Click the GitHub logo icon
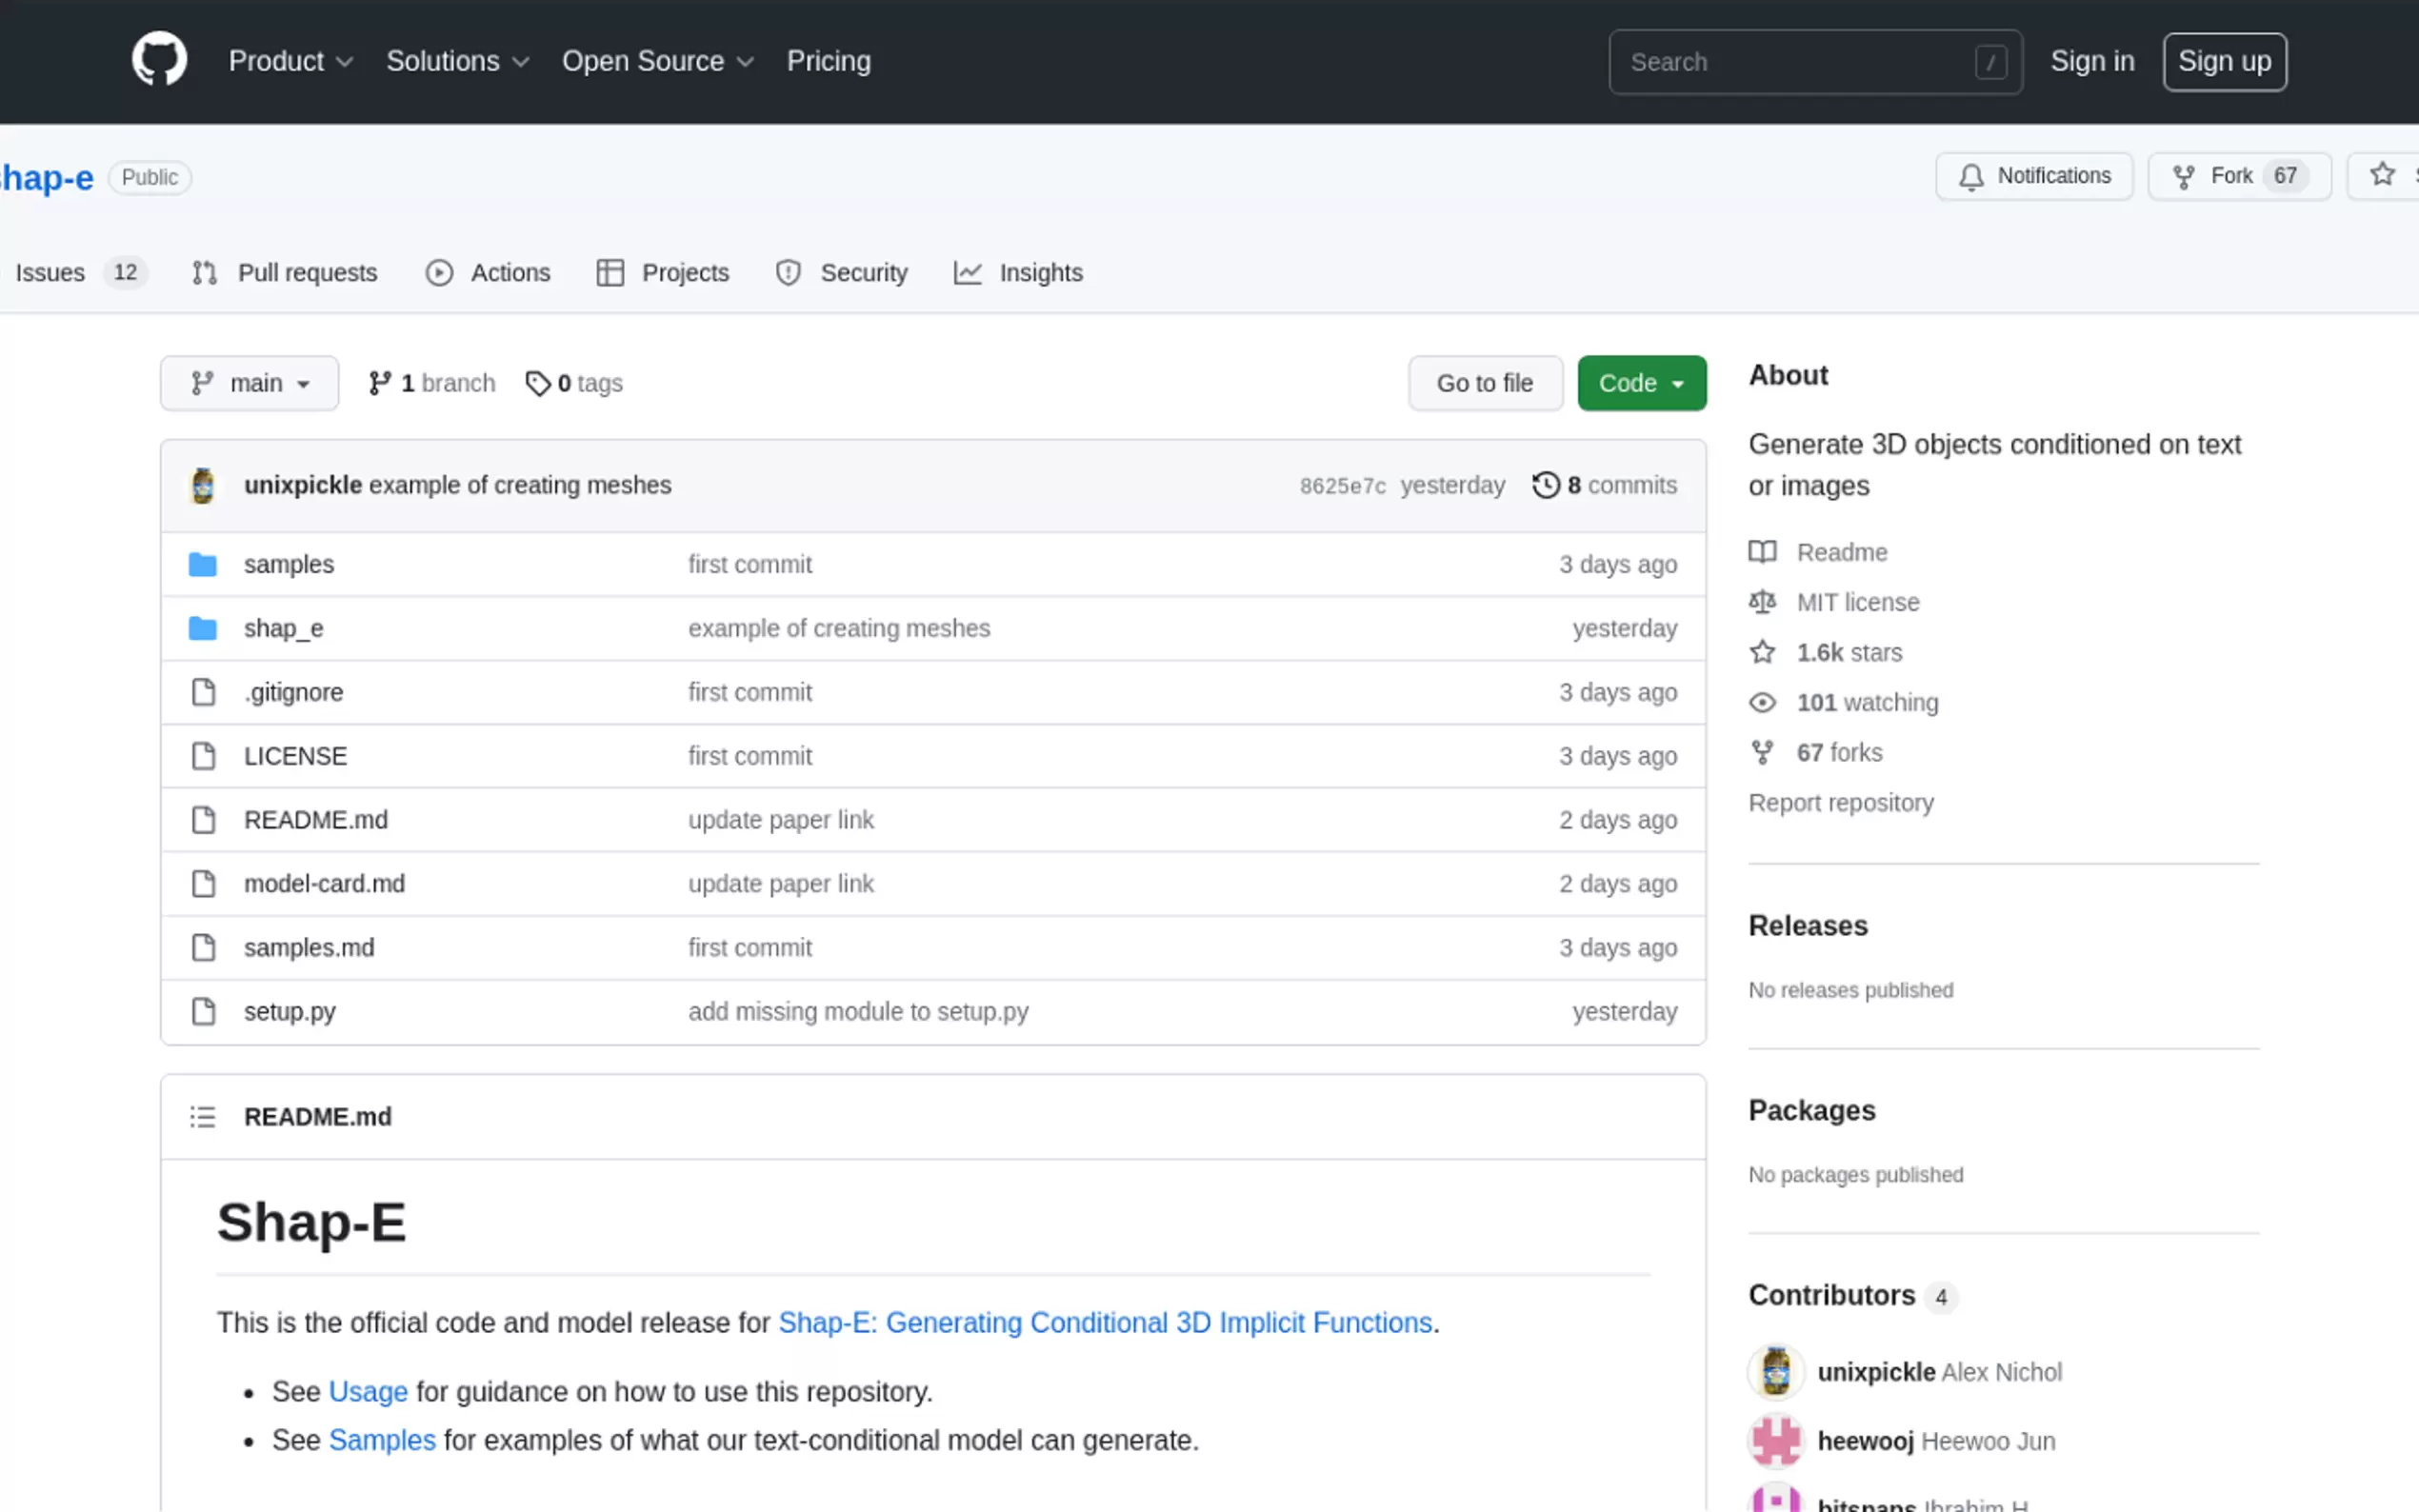Image resolution: width=2419 pixels, height=1512 pixels. pyautogui.click(x=159, y=60)
